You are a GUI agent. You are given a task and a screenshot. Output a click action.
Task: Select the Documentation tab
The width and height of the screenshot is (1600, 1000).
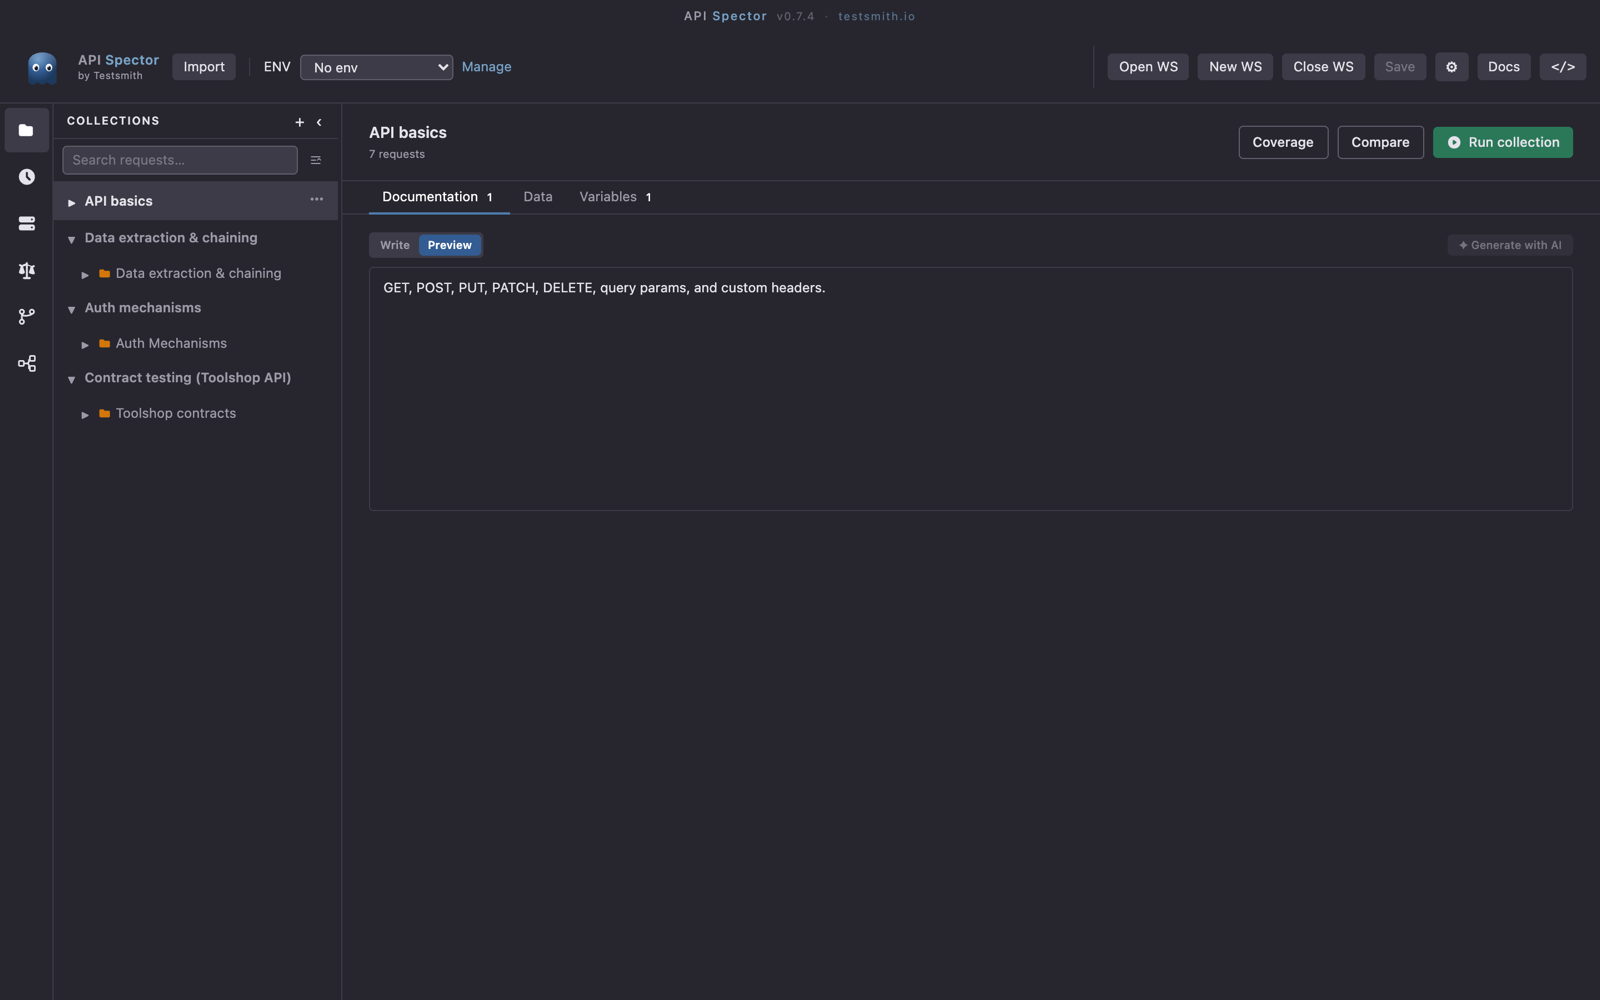[x=438, y=197]
